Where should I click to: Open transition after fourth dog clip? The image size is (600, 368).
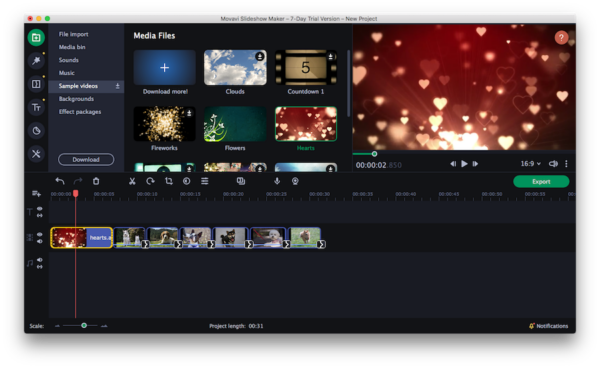249,244
